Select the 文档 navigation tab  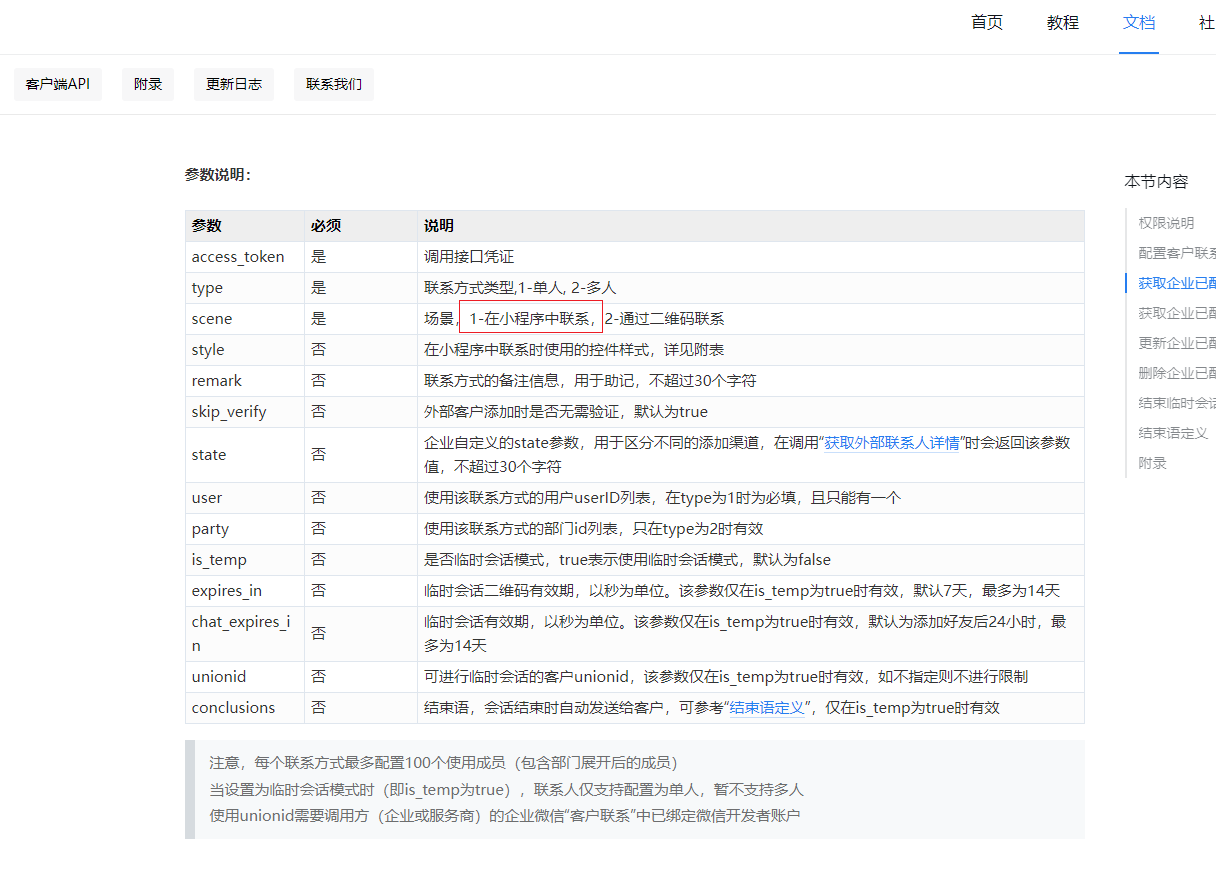(x=1139, y=22)
